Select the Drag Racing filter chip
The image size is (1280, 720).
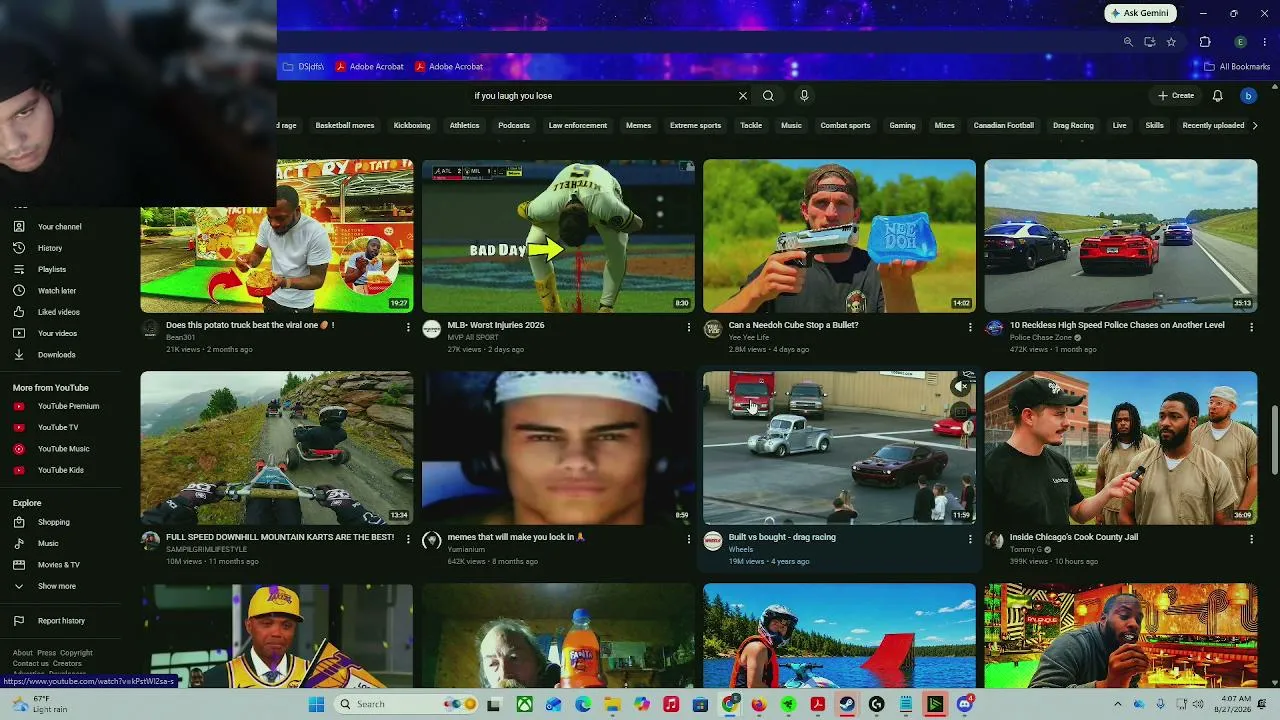click(1073, 126)
